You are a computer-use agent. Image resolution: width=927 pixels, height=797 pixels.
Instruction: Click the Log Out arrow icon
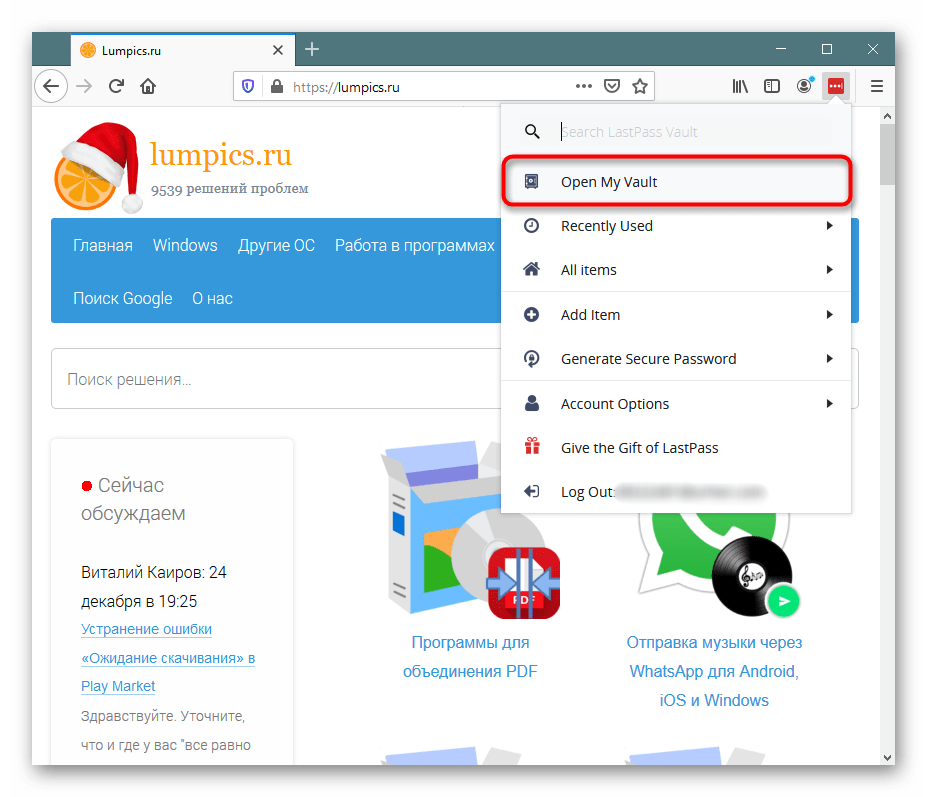click(x=531, y=491)
